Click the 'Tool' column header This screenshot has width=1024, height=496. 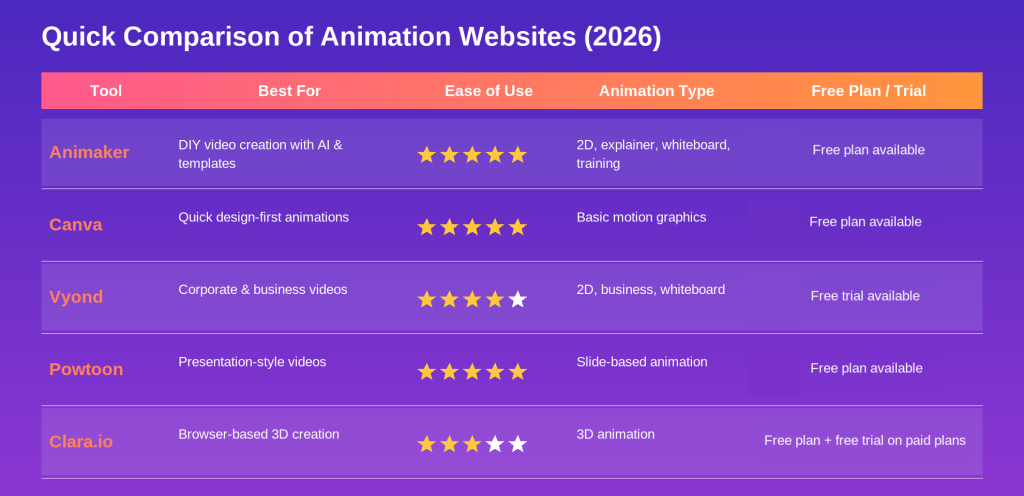pos(106,91)
